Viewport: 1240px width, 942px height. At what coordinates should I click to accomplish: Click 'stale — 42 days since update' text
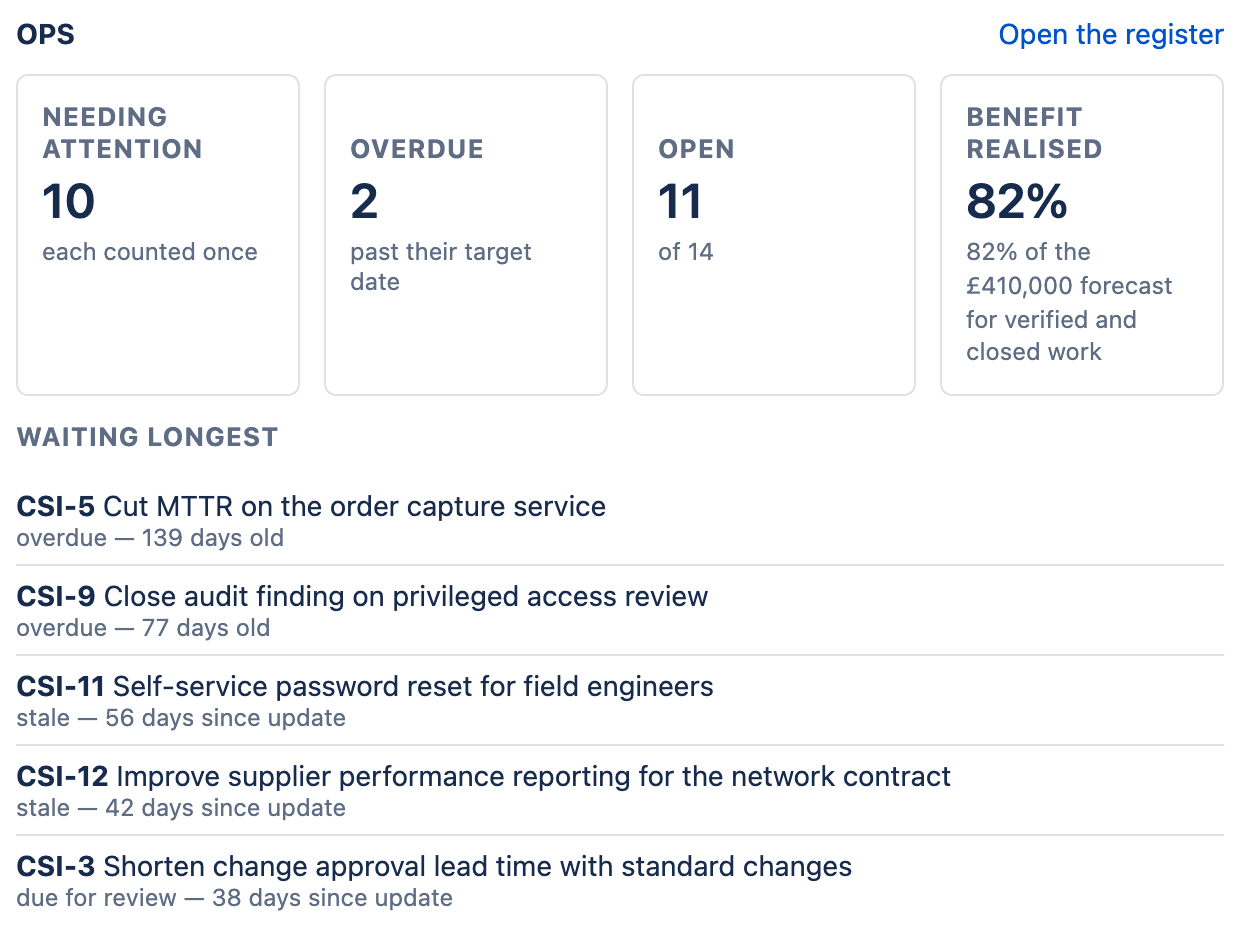tap(181, 808)
